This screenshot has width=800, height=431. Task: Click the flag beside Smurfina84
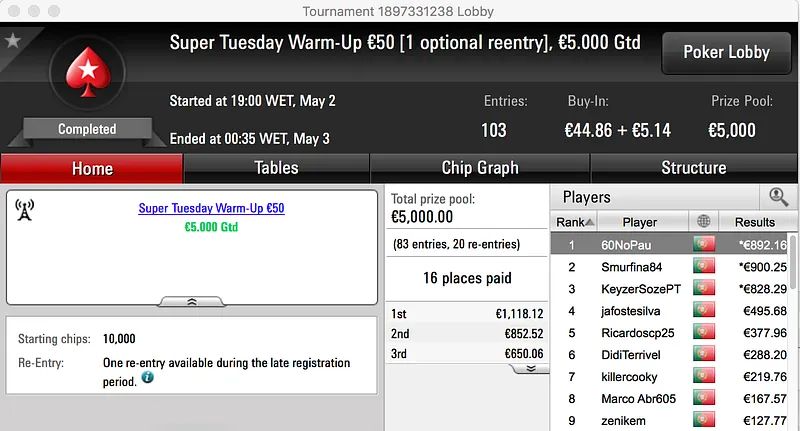coord(704,267)
